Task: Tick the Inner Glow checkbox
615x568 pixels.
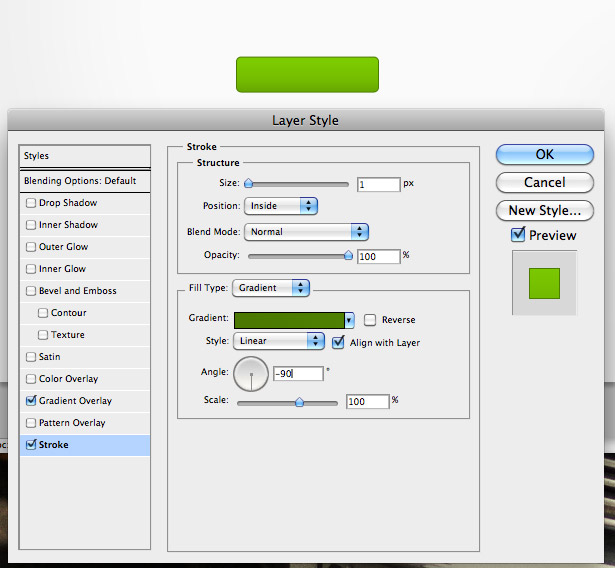Action: pos(31,269)
